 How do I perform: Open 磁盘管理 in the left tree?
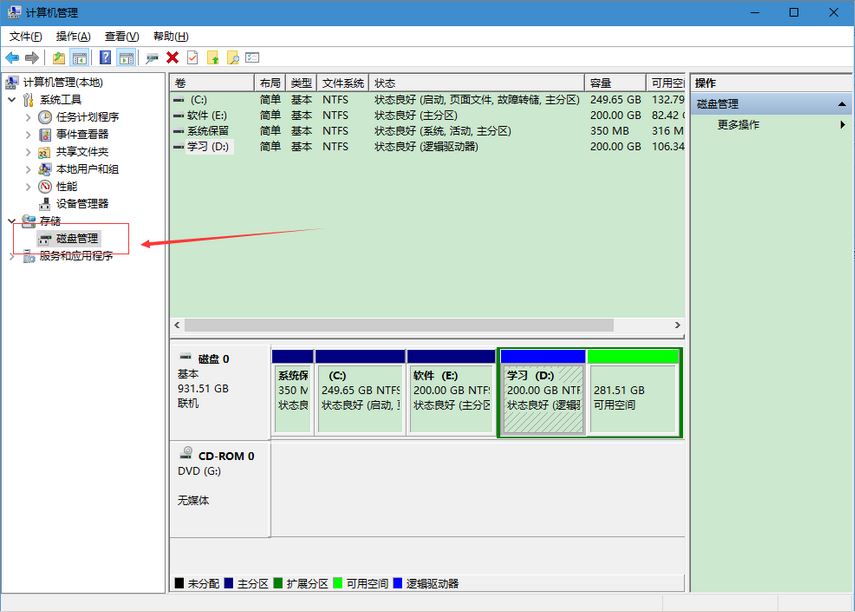point(77,238)
